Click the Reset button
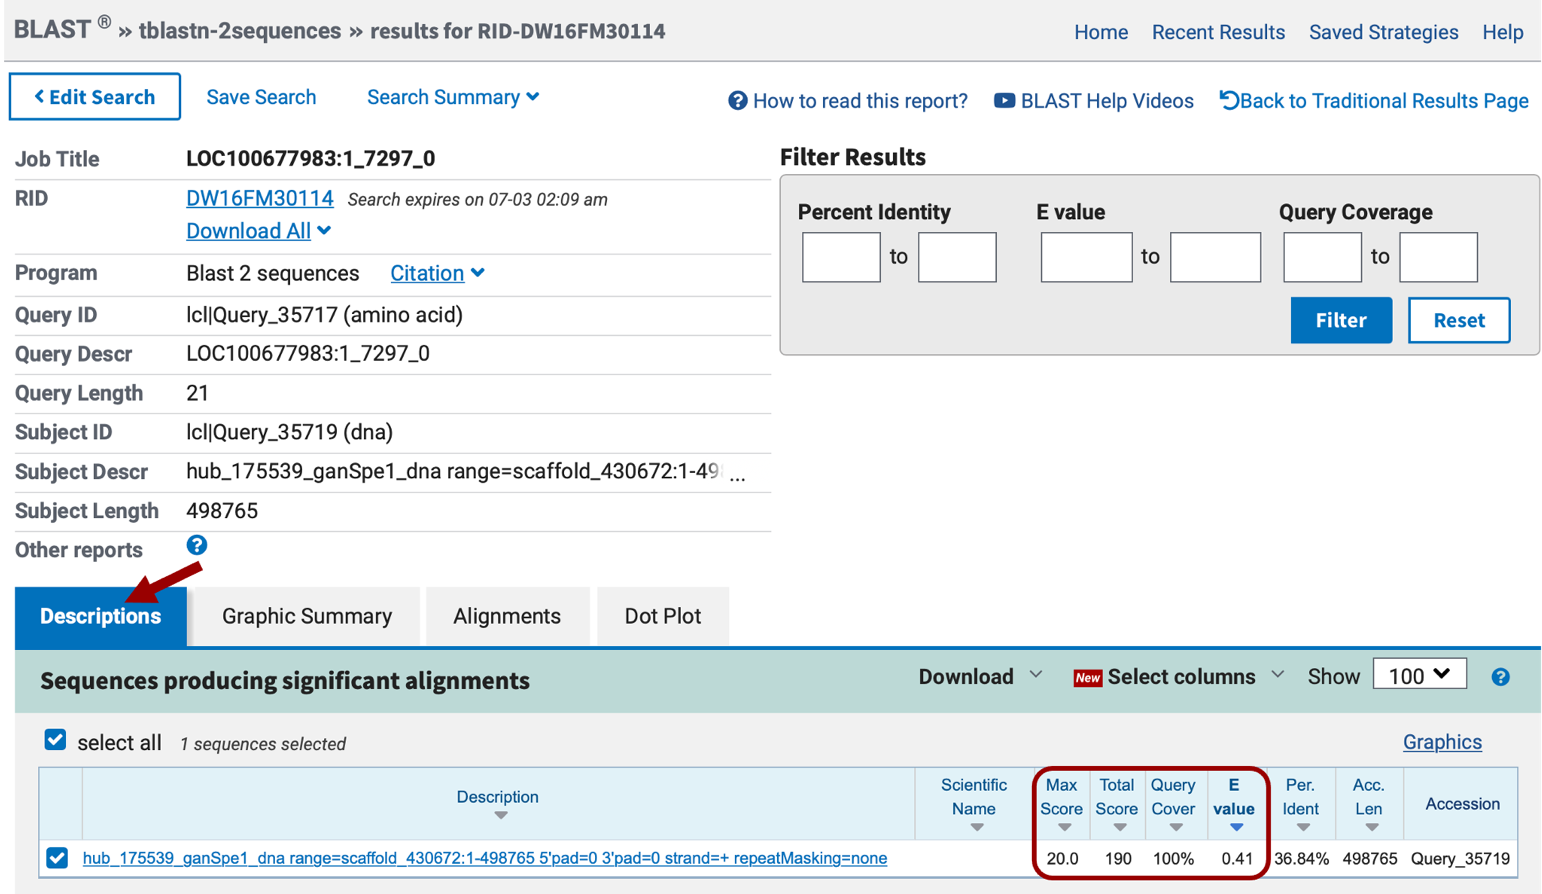Screen dimensions: 1542x894 point(1459,320)
